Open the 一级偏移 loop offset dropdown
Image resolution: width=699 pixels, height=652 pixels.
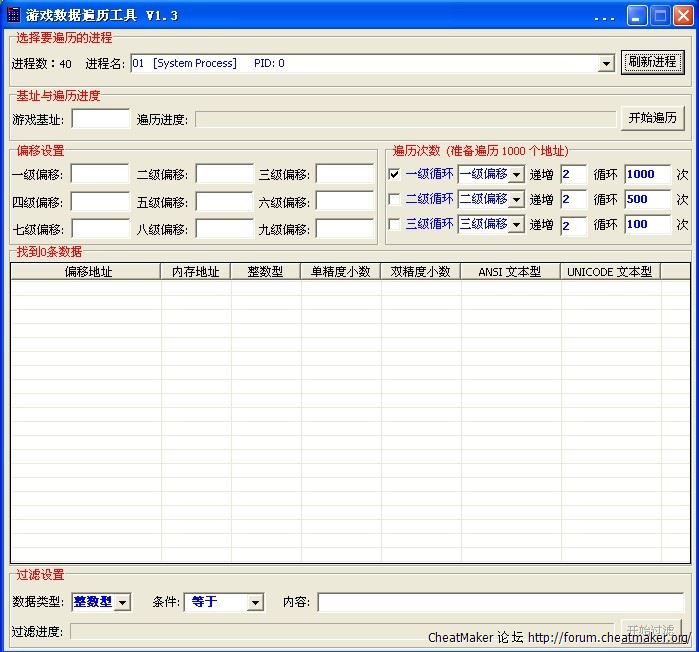[516, 174]
